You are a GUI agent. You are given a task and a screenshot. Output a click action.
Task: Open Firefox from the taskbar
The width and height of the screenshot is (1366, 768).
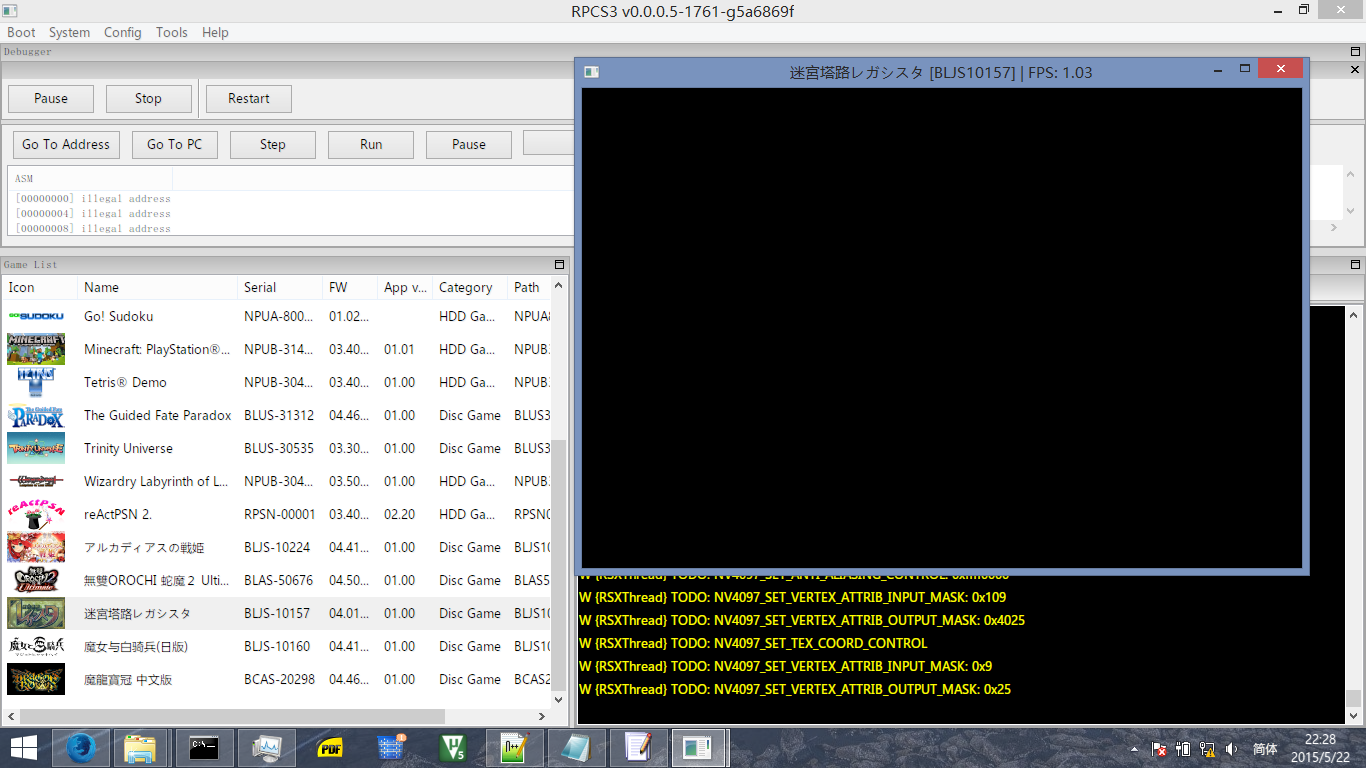[x=81, y=748]
